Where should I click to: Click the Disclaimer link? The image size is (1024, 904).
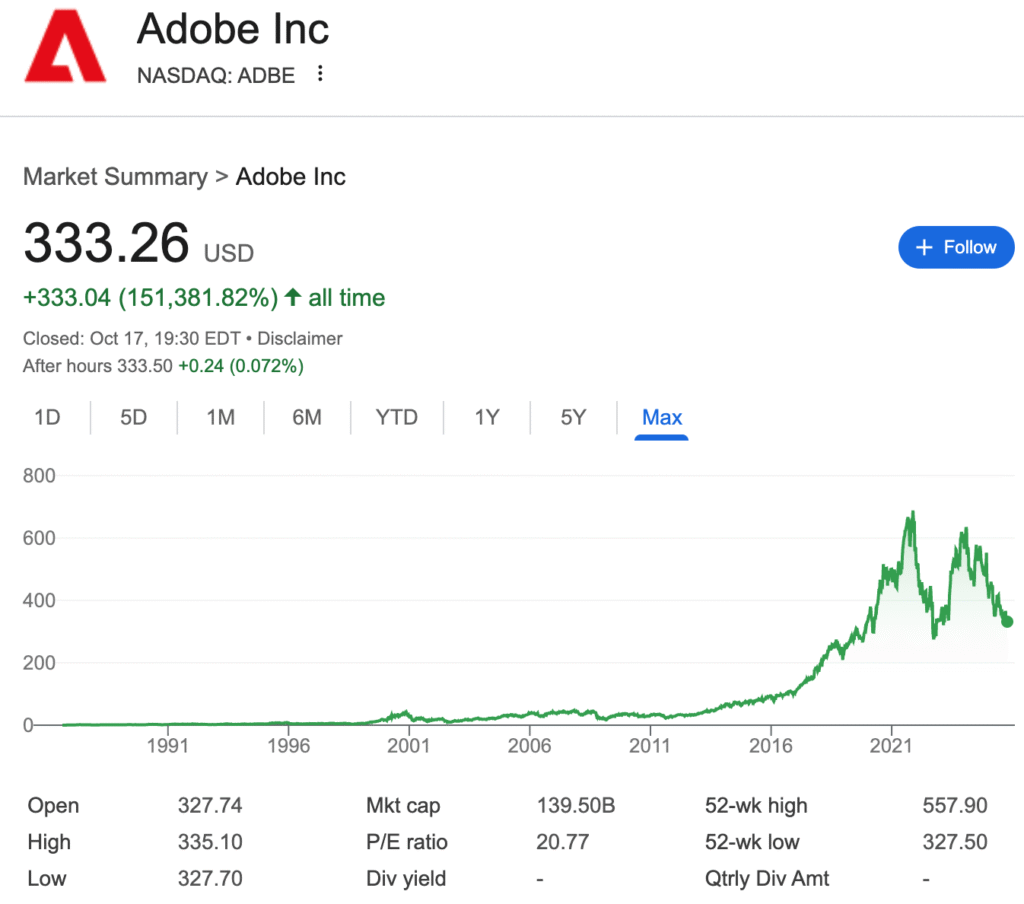click(x=299, y=338)
